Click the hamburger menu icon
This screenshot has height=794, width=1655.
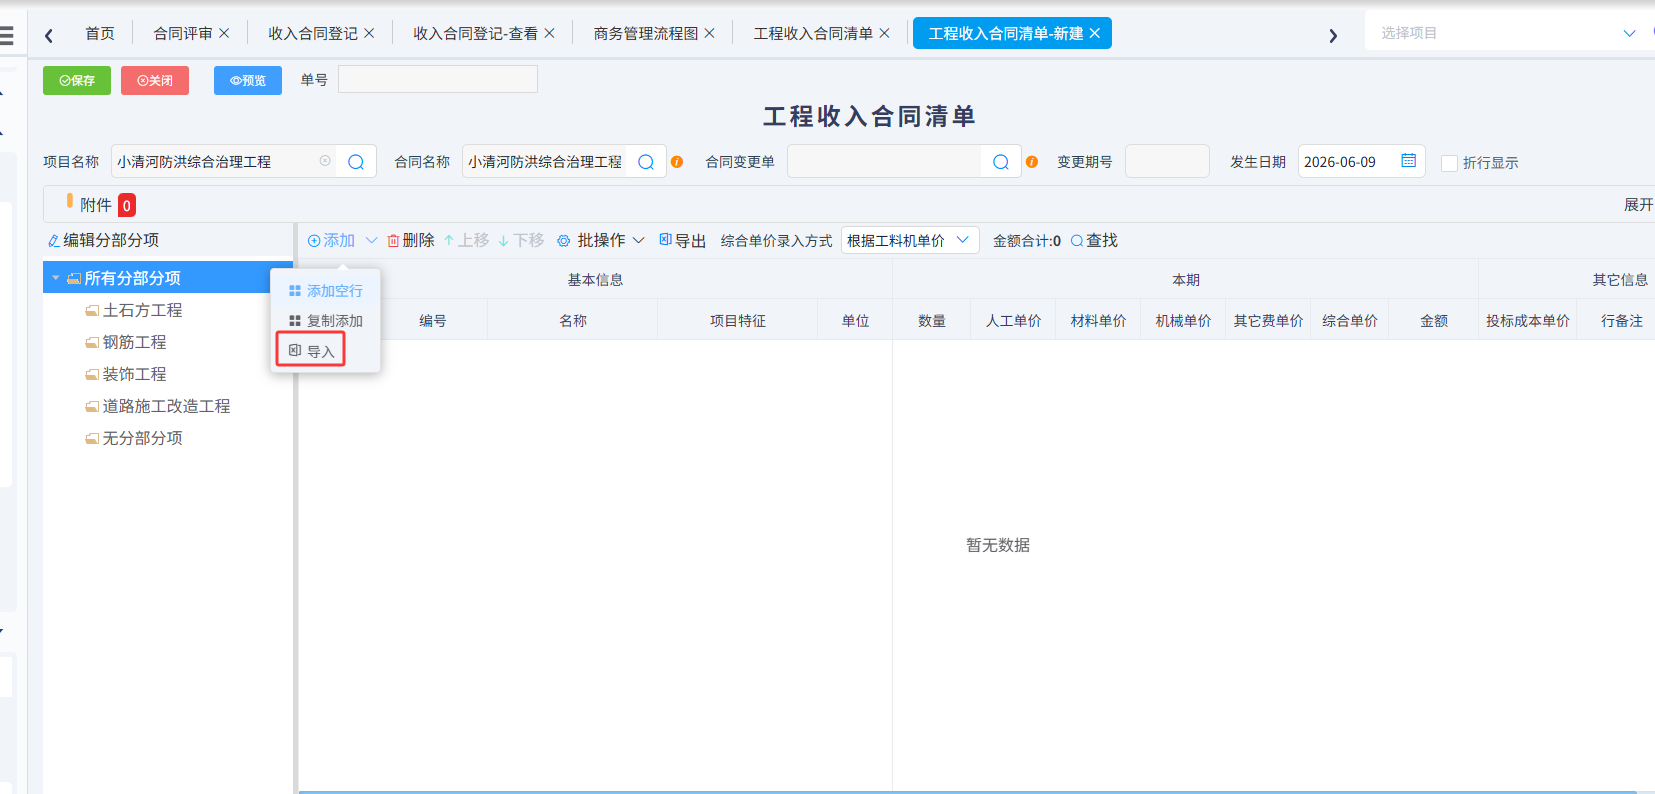6,36
